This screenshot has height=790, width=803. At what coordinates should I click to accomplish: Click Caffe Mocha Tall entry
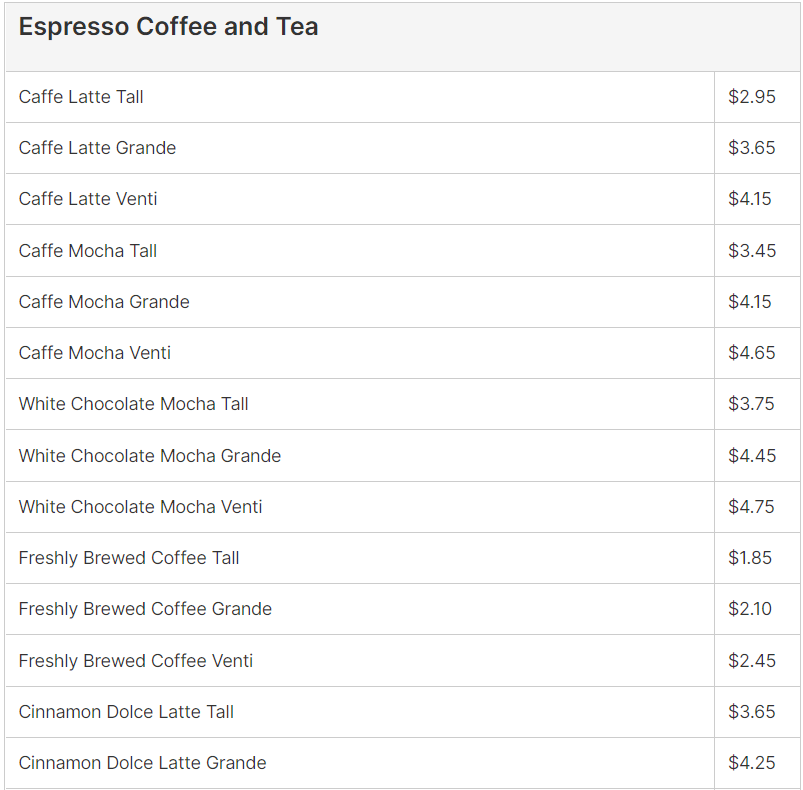point(88,251)
